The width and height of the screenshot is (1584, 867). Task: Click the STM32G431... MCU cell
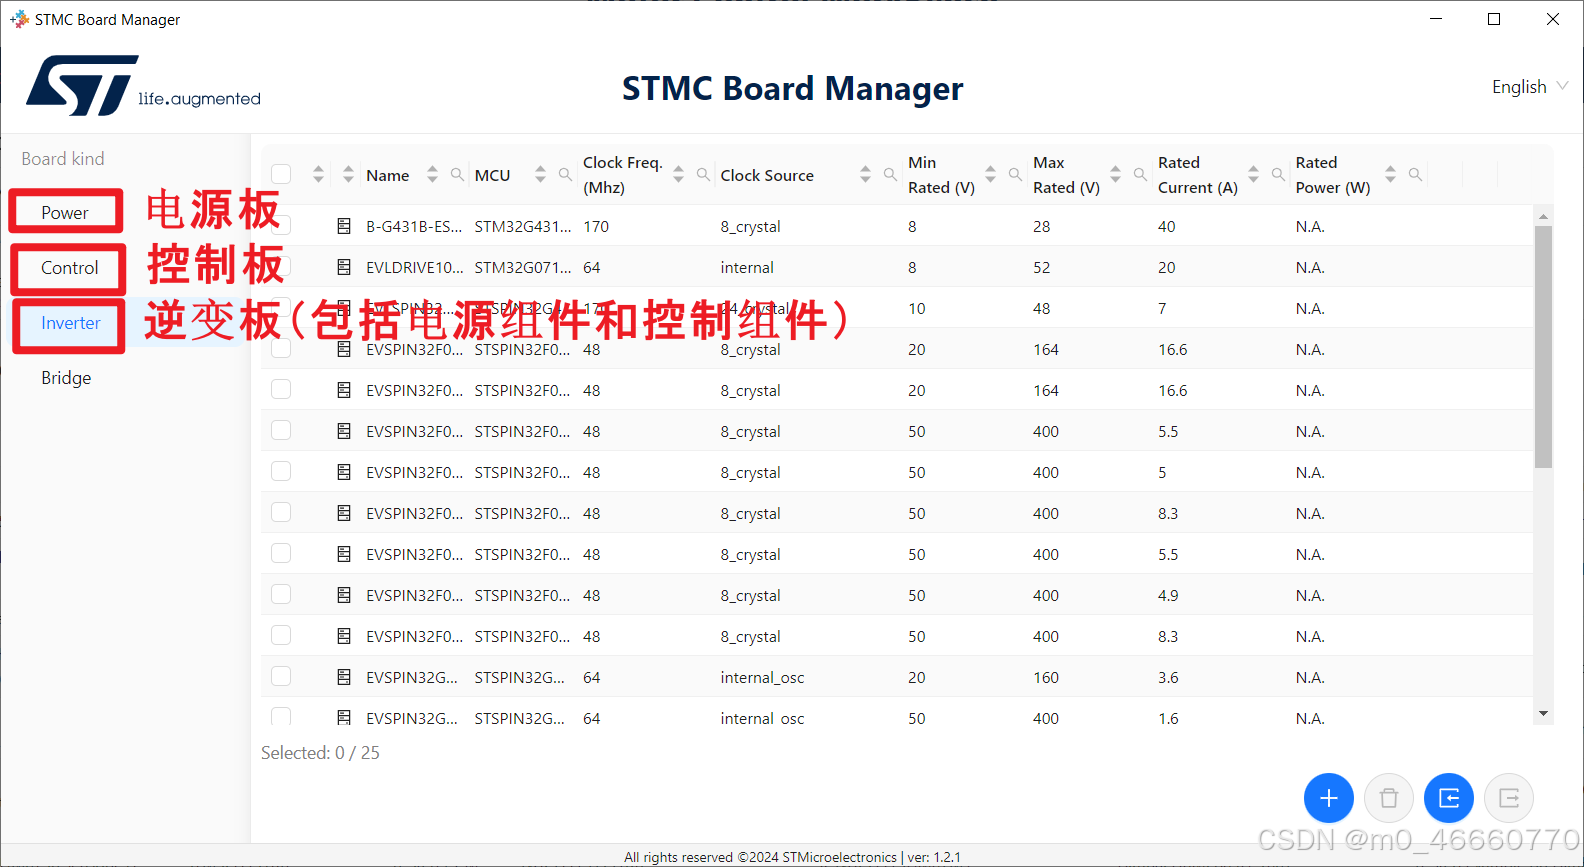(523, 226)
